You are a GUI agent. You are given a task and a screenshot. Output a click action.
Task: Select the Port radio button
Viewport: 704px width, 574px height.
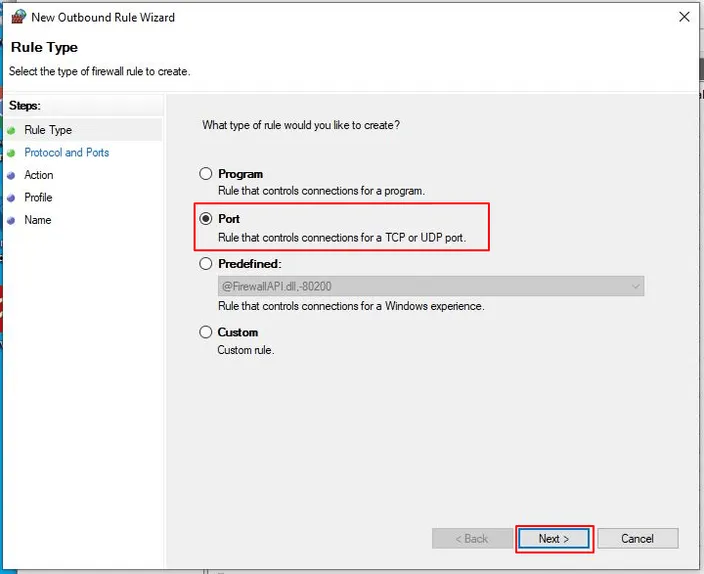tap(206, 219)
